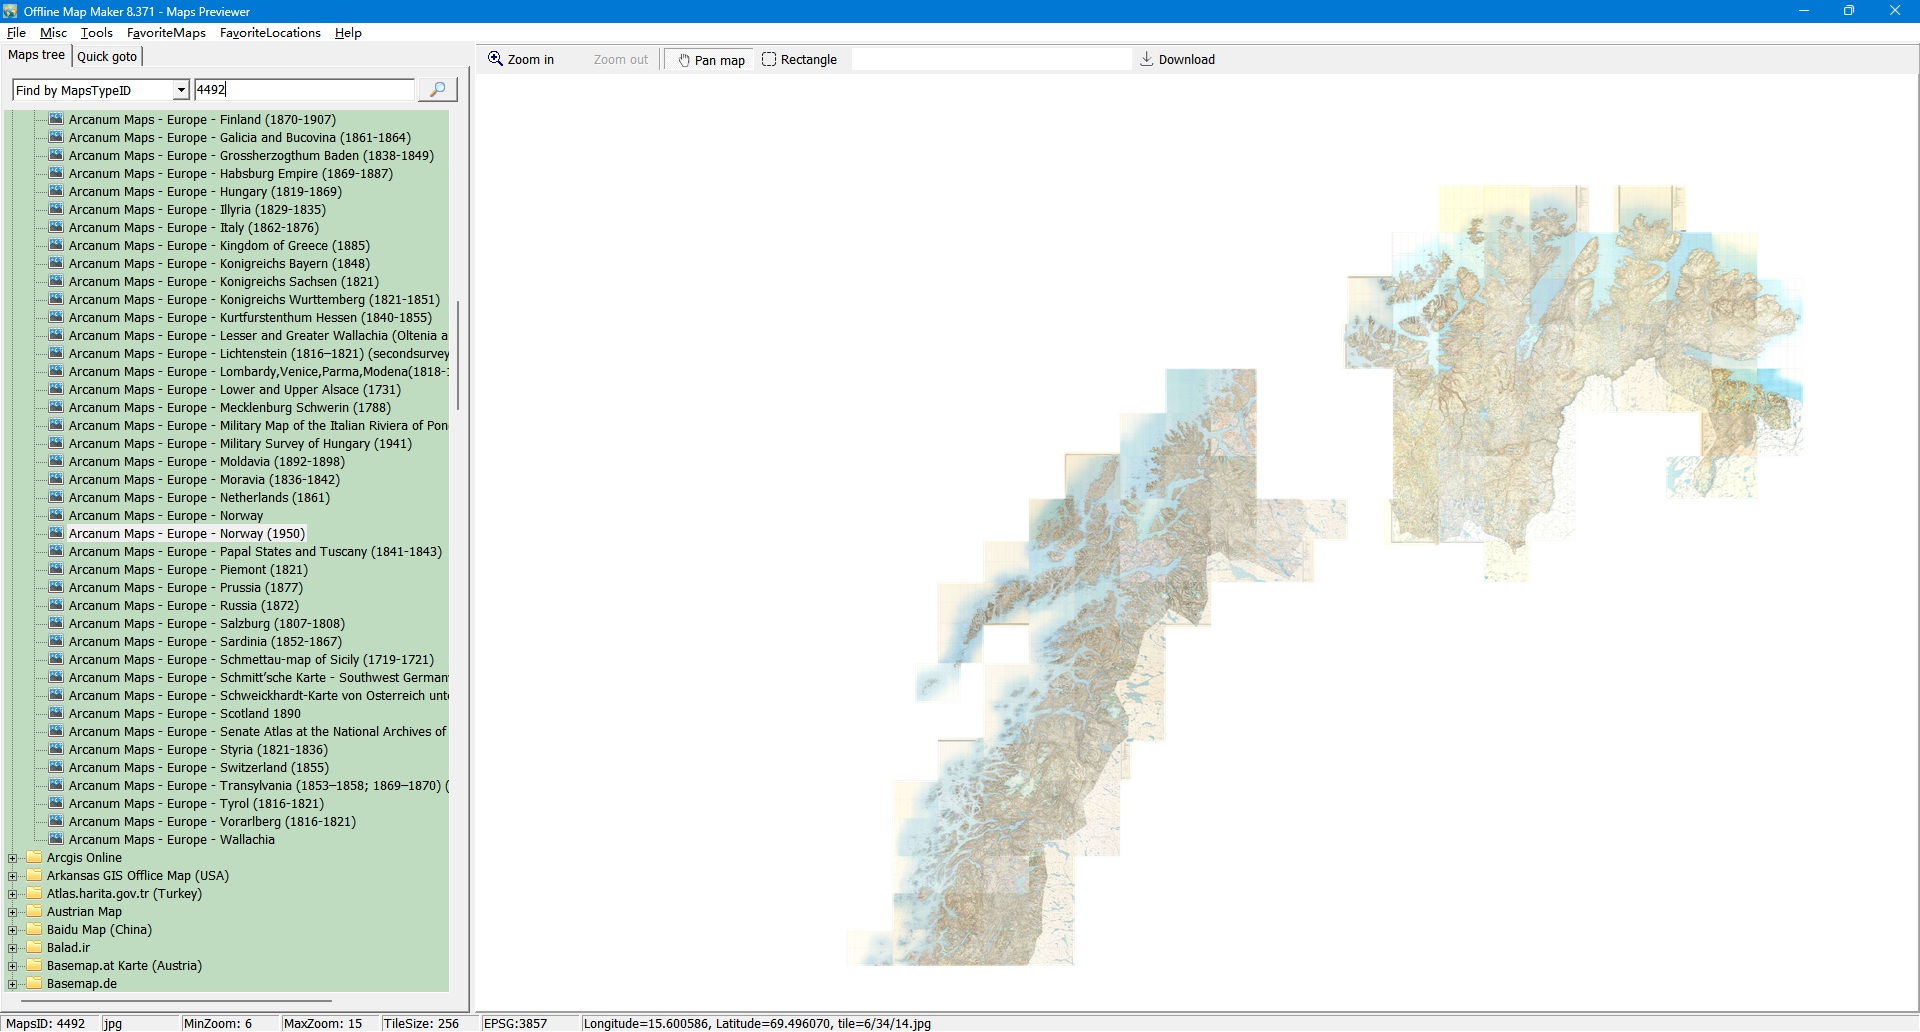The height and width of the screenshot is (1032, 1920).
Task: Expand the Austrian Map folder
Action: pyautogui.click(x=12, y=912)
